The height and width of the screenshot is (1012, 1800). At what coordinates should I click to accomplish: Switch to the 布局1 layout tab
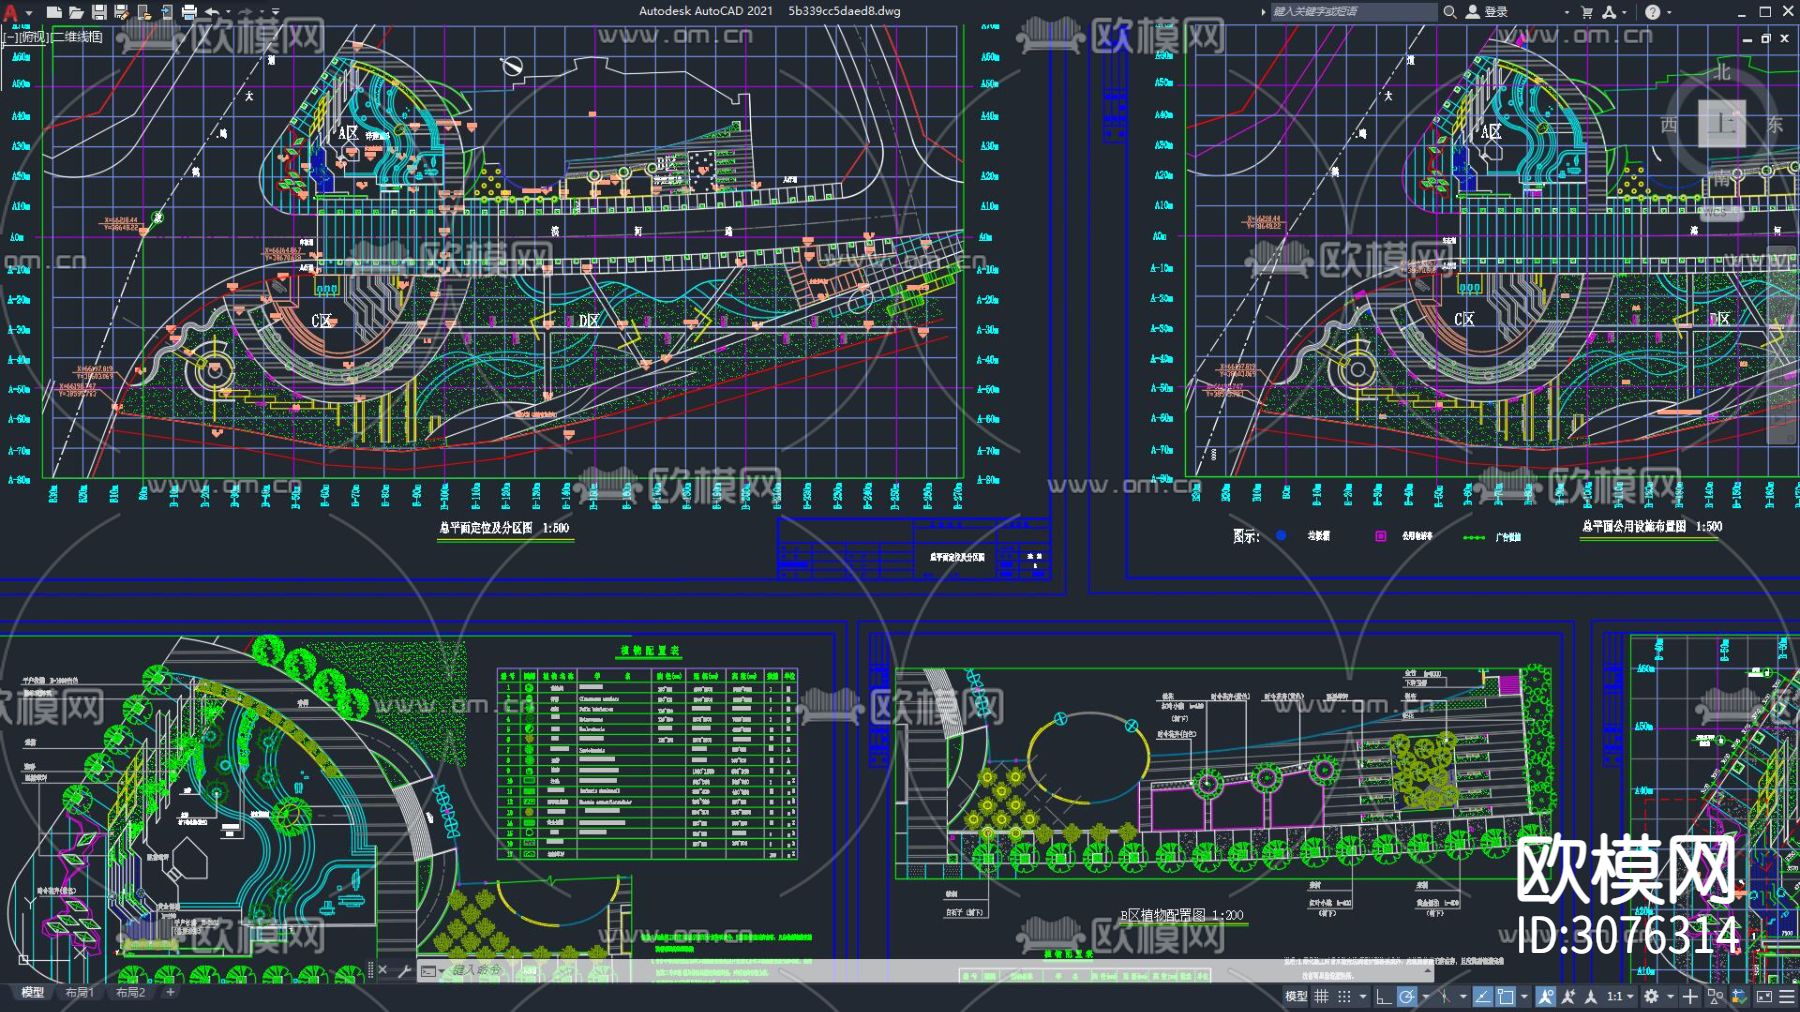(x=79, y=993)
